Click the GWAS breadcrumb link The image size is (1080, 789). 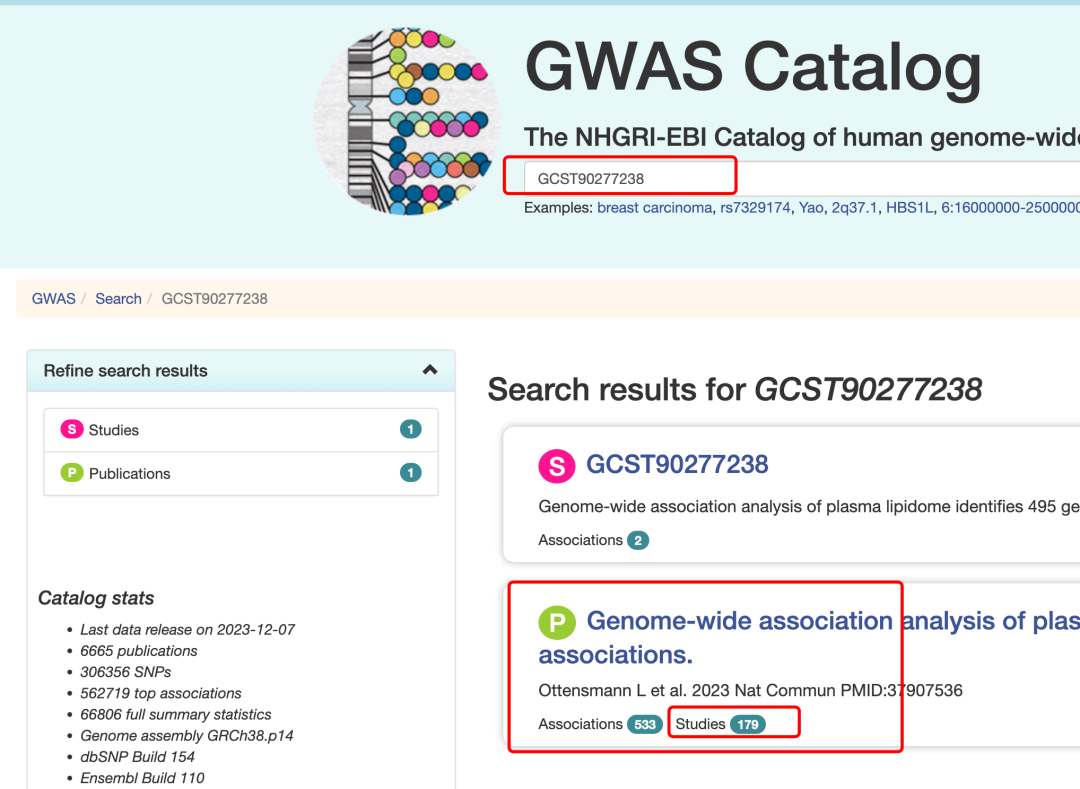click(53, 298)
